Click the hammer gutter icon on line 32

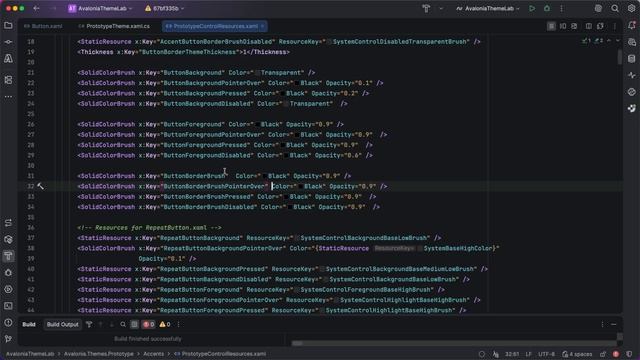tap(40, 186)
